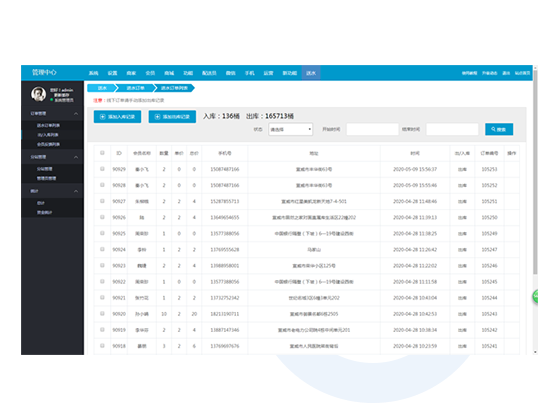
Task: Open the second submenu link under the first sidebar section
Action: point(48,135)
